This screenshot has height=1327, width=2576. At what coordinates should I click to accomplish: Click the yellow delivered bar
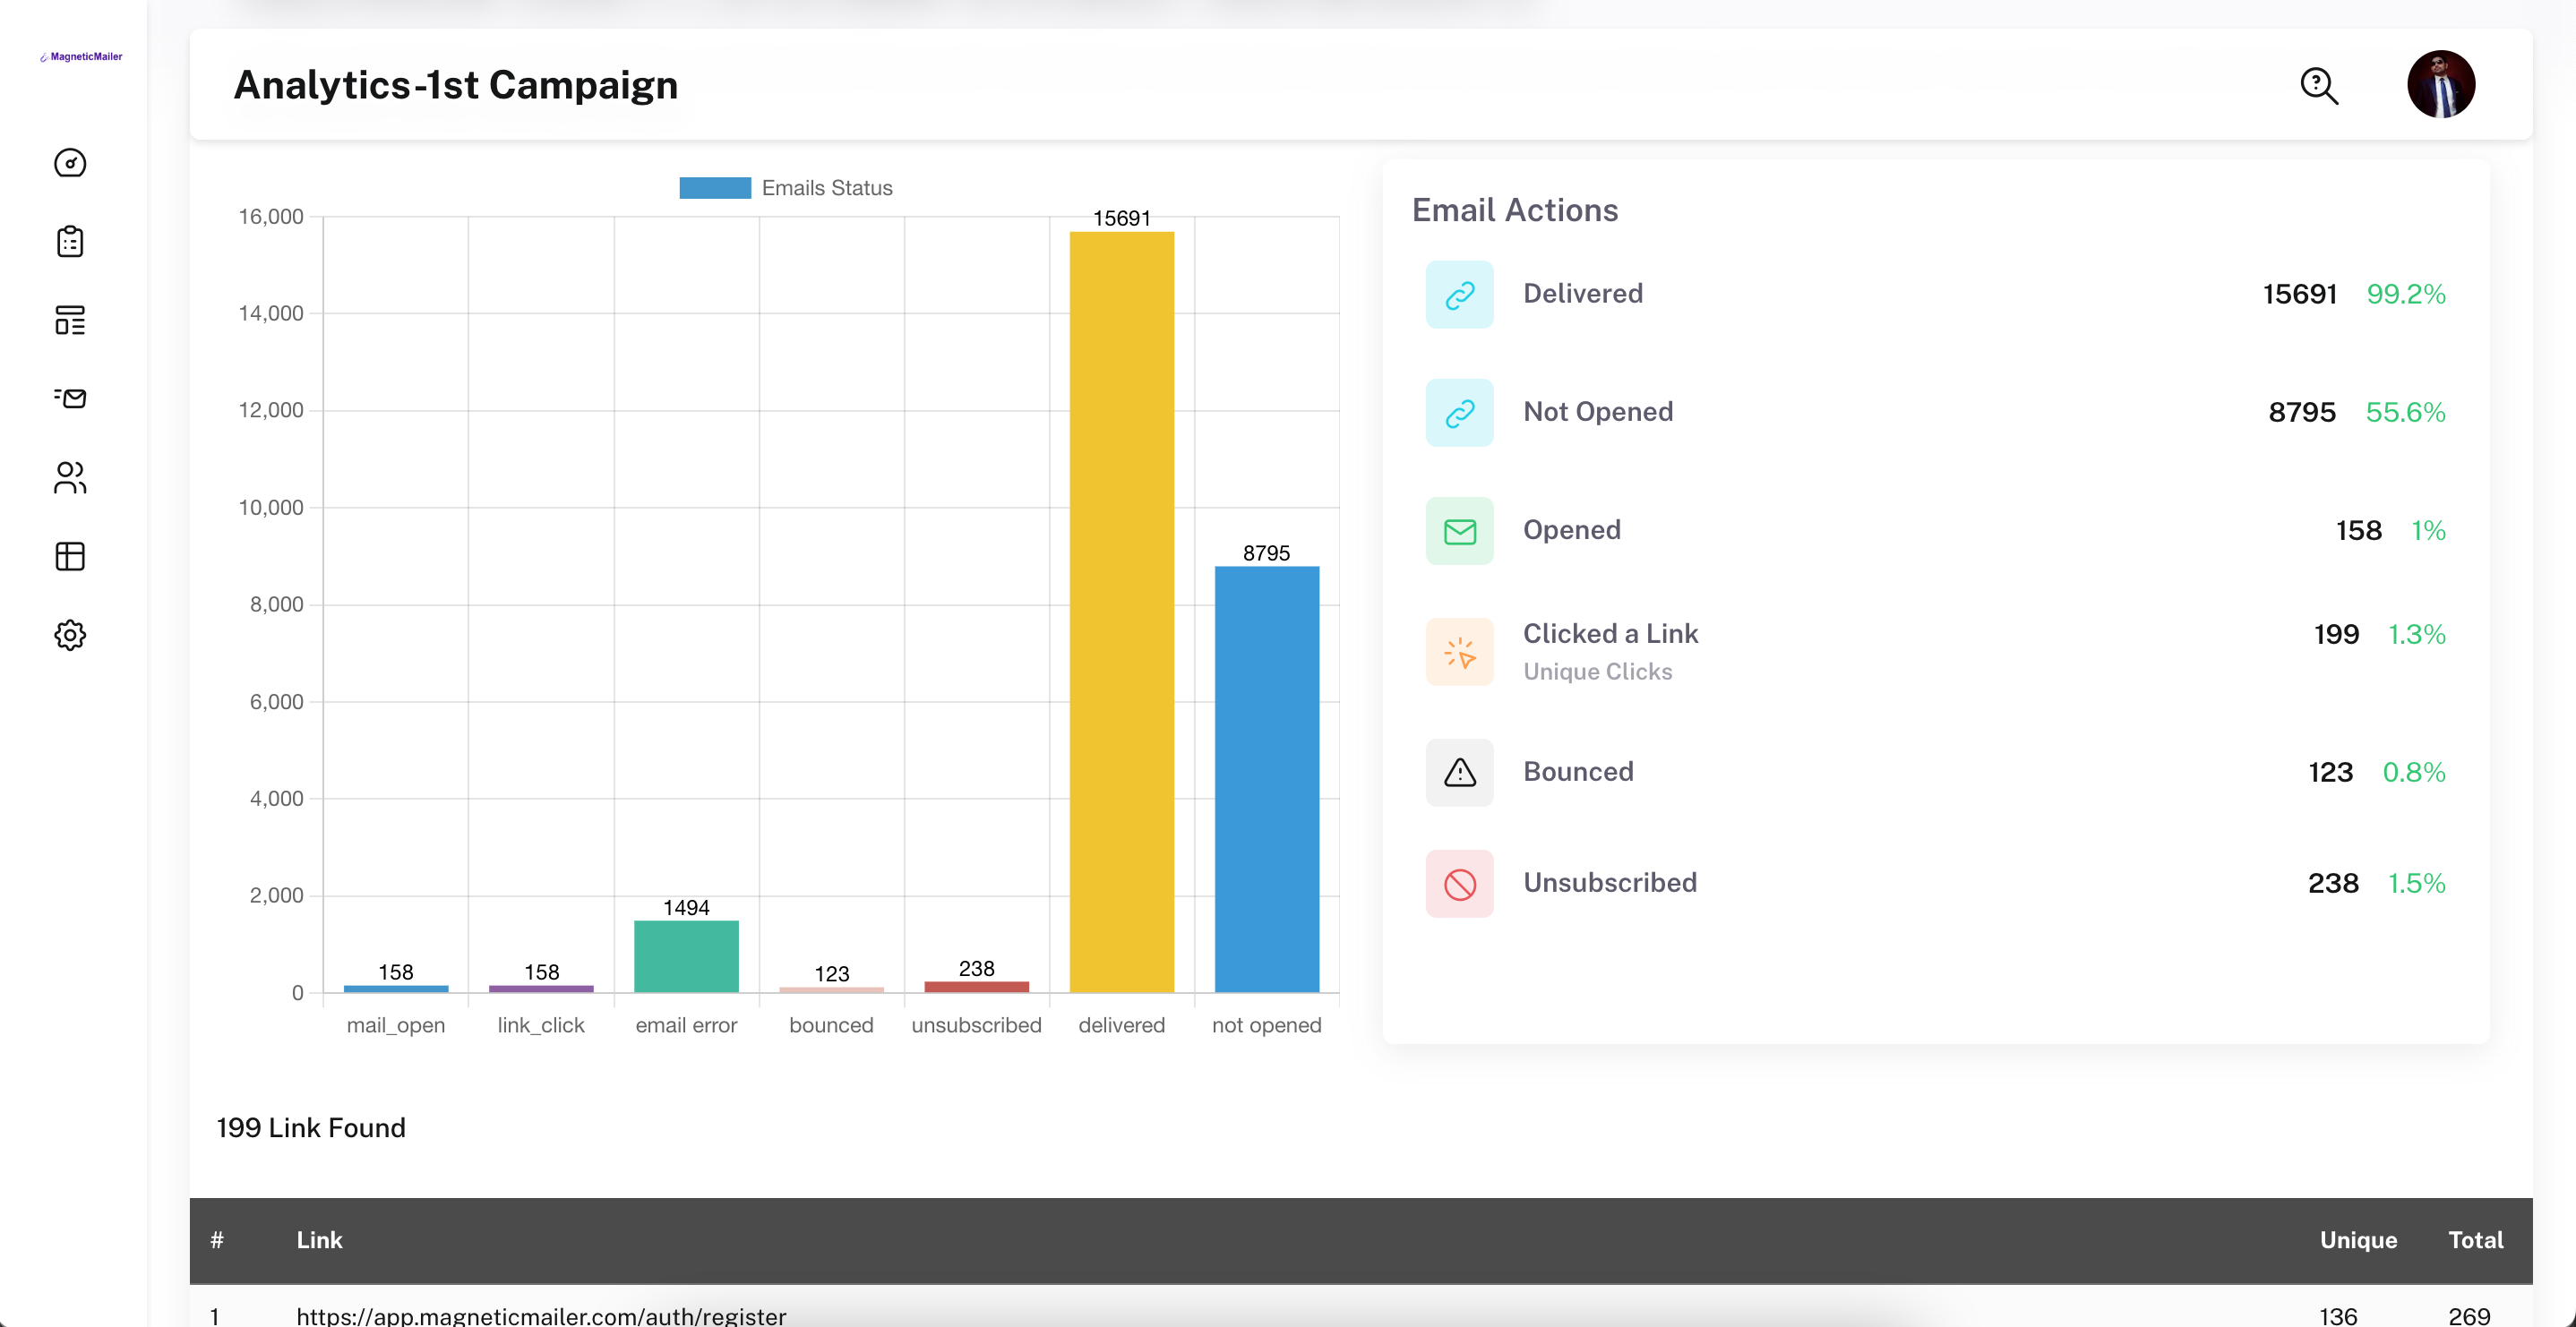[x=1121, y=612]
